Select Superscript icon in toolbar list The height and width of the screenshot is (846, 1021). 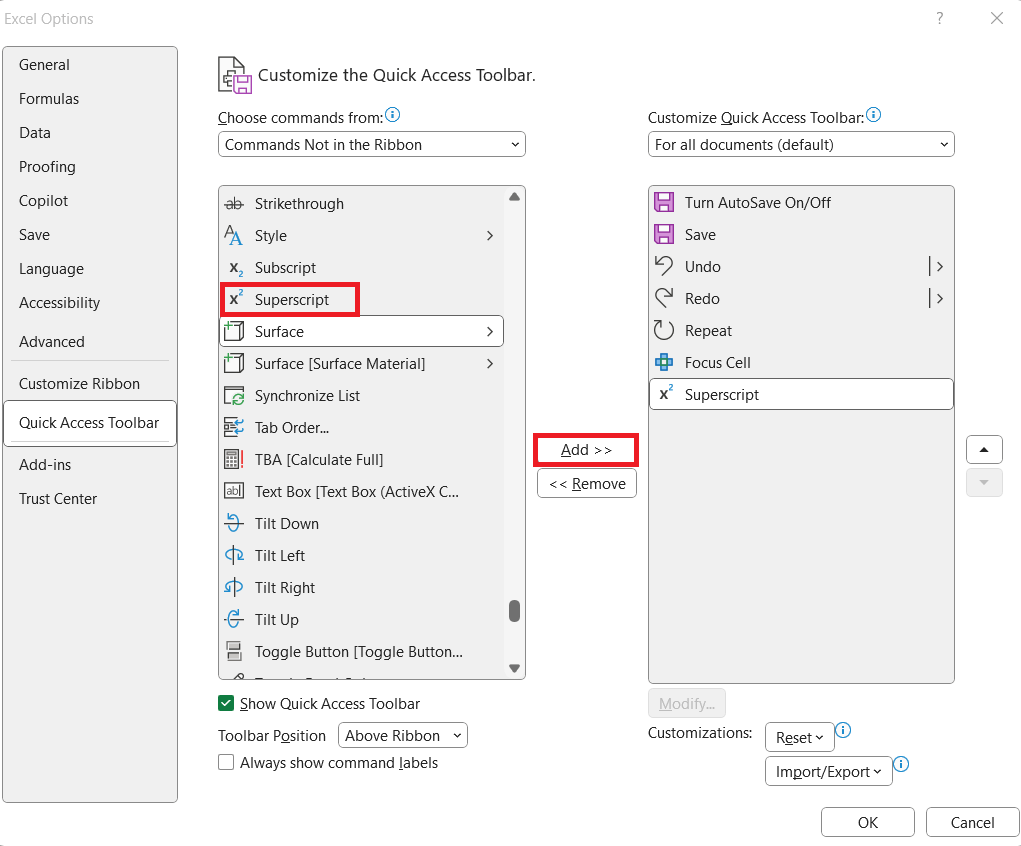[x=665, y=393]
